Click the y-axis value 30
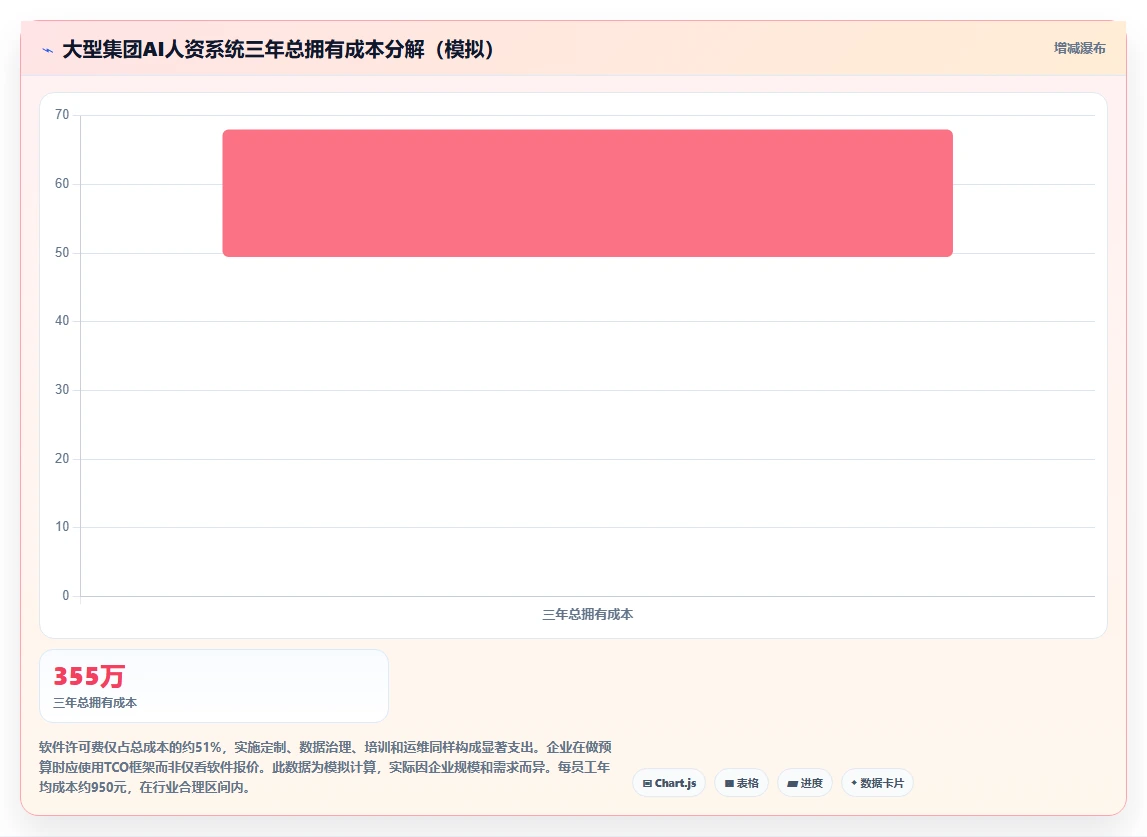This screenshot has height=837, width=1147. point(62,389)
